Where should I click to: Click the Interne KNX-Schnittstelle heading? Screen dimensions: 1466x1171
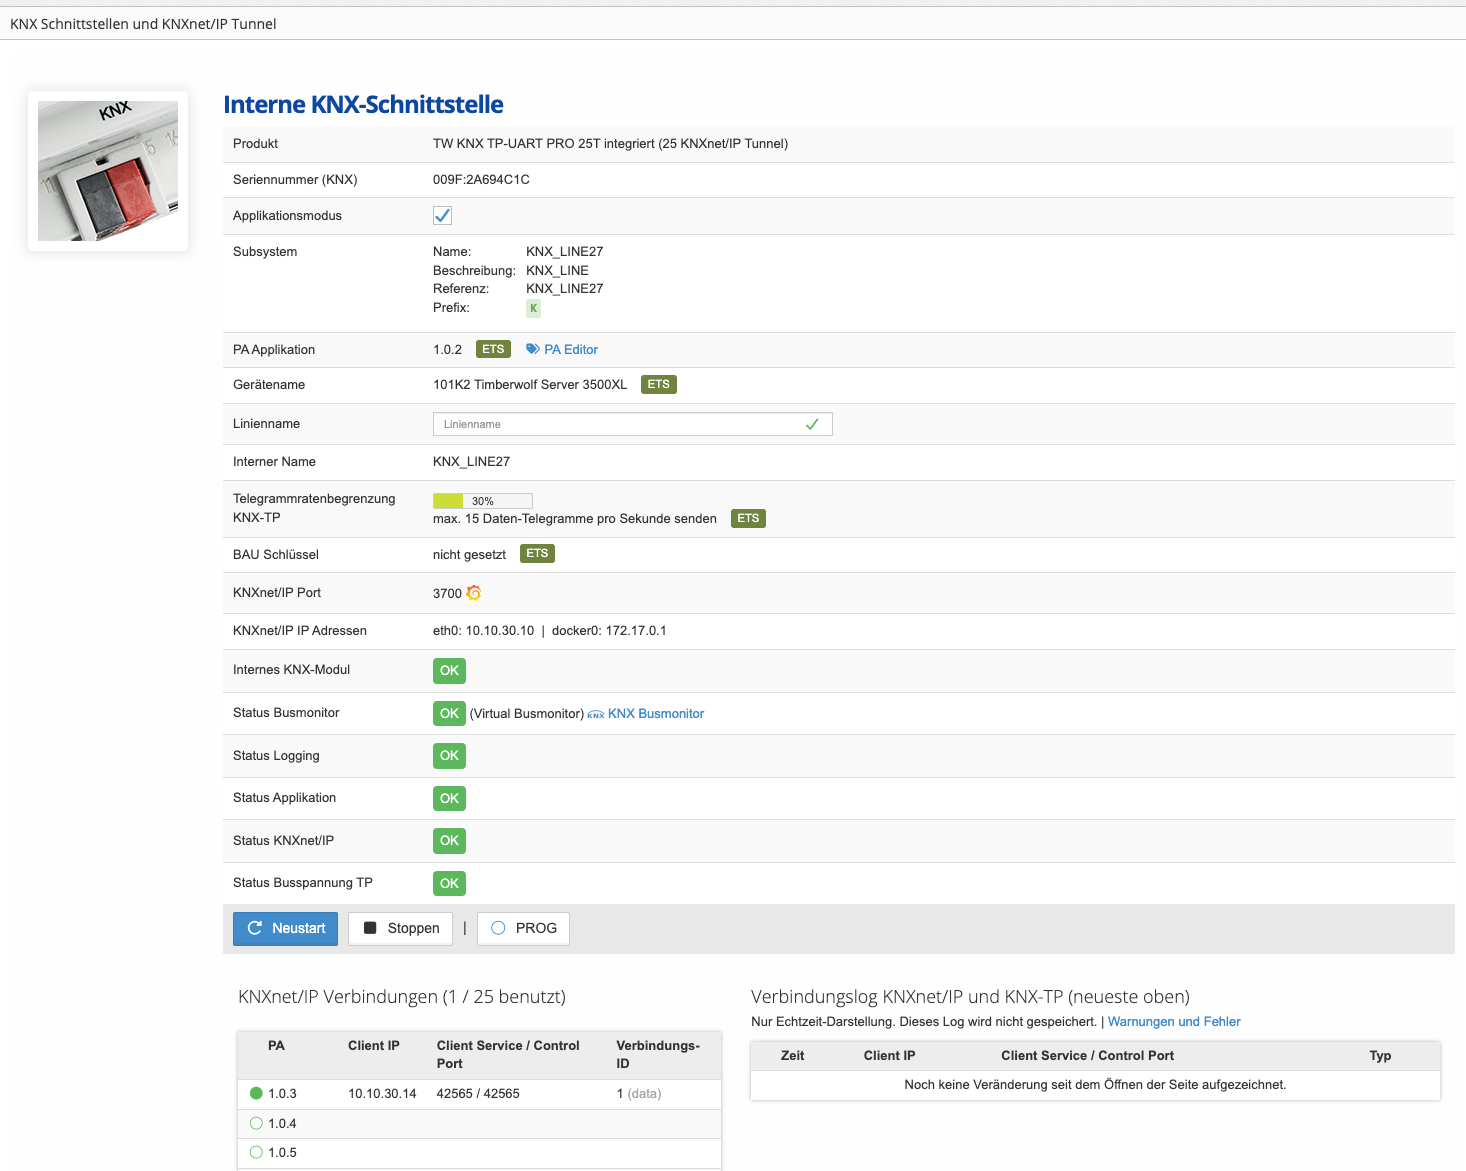pyautogui.click(x=363, y=104)
